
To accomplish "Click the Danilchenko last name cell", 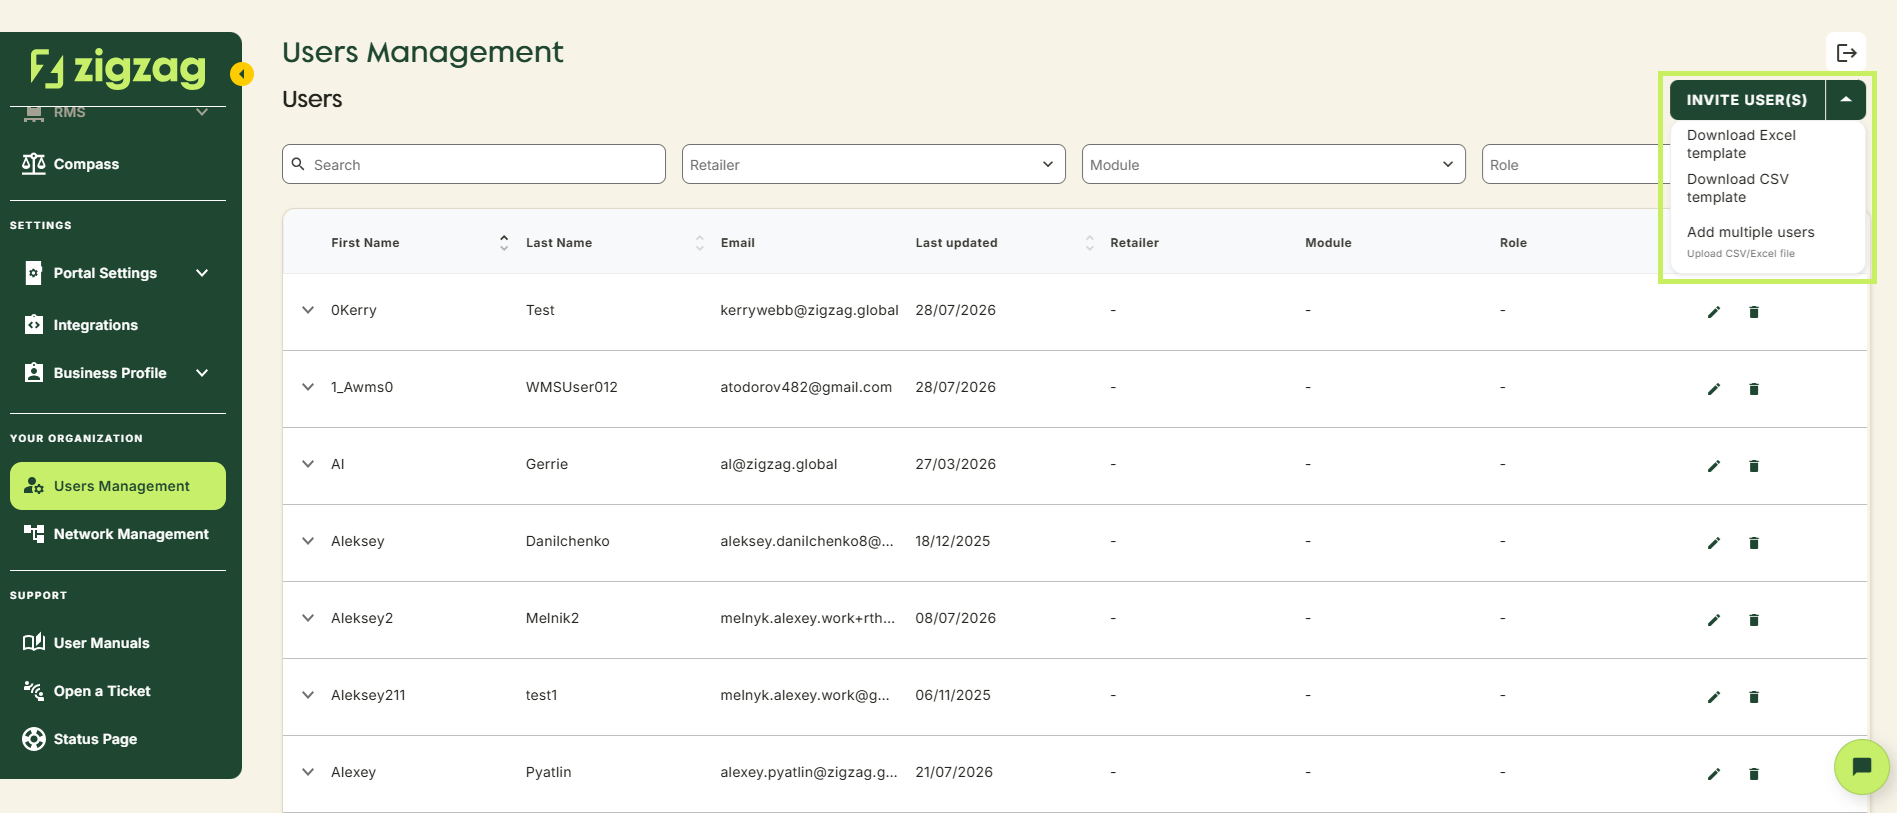I will pyautogui.click(x=567, y=541).
